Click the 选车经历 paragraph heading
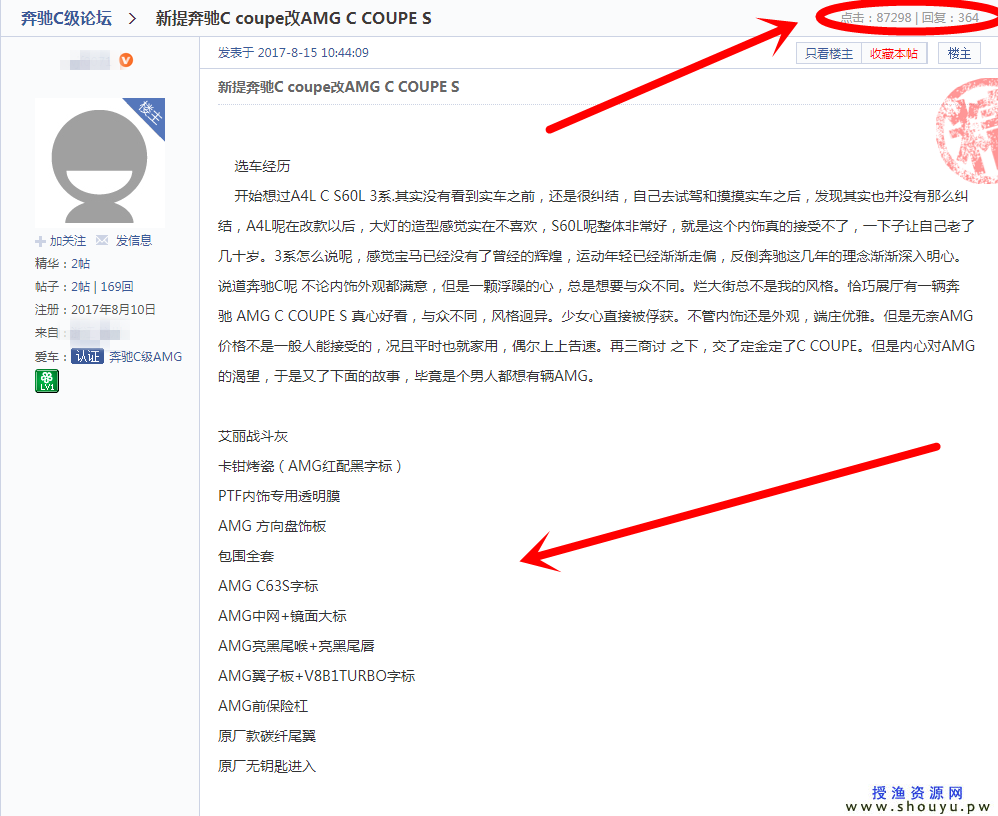This screenshot has height=816, width=998. coord(262,166)
